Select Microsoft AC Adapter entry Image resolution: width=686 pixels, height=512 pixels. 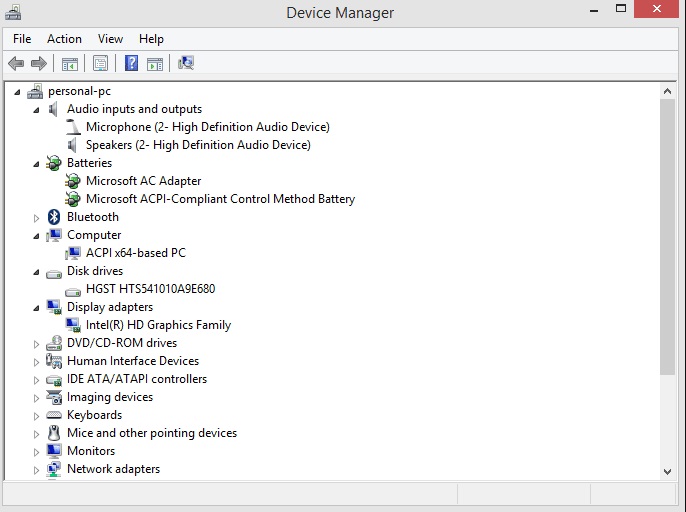144,181
